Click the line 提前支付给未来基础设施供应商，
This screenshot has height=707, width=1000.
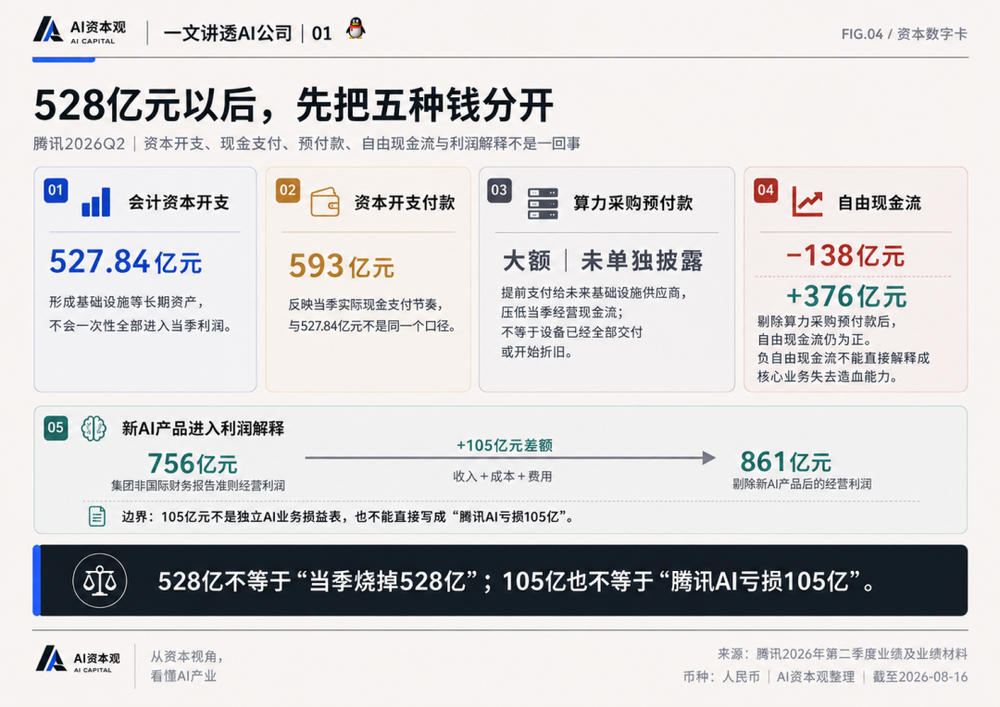pos(594,293)
